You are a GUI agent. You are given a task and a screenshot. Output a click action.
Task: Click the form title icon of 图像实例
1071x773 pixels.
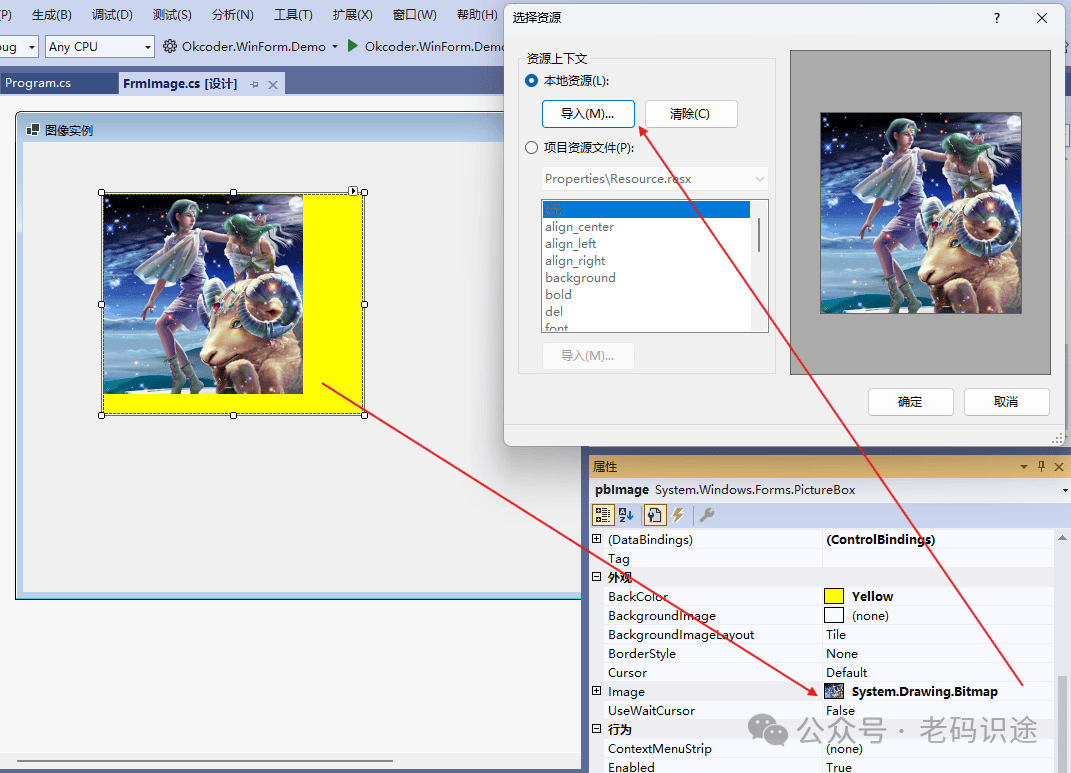(33, 130)
